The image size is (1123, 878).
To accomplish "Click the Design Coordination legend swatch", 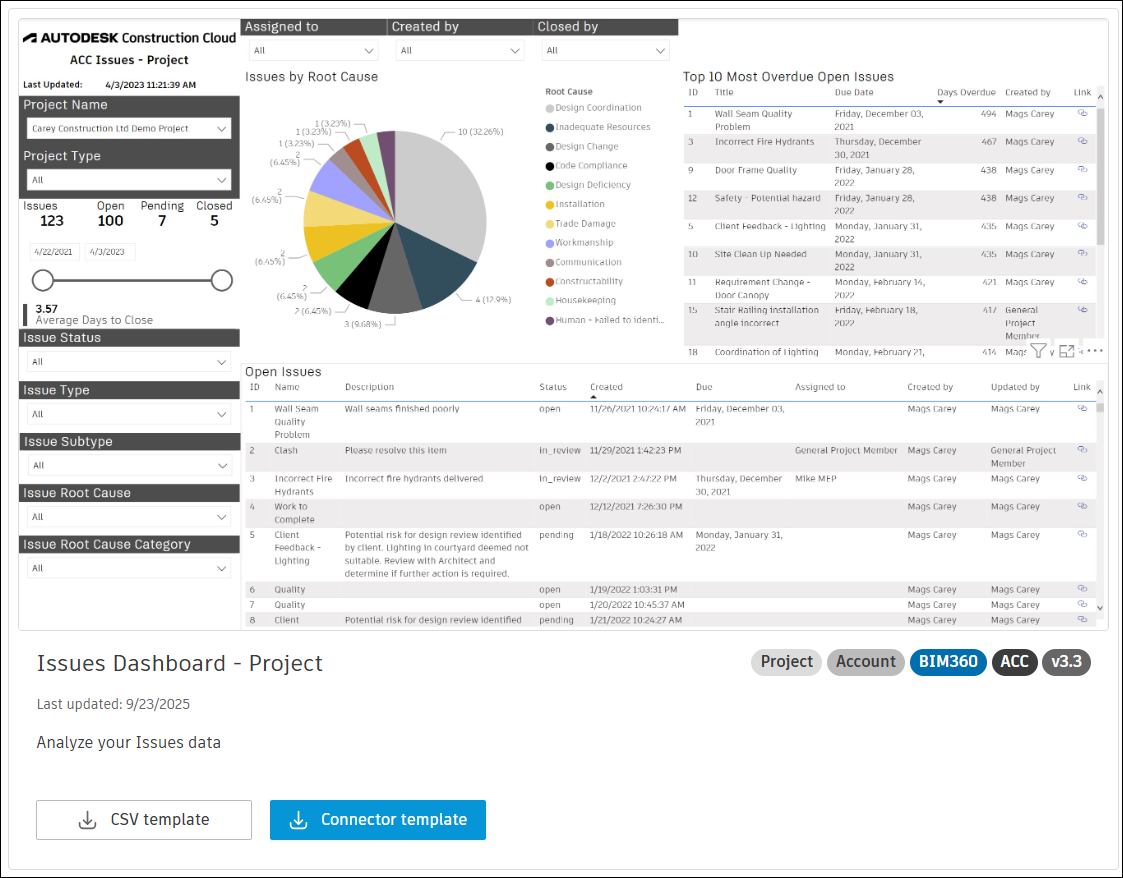I will (549, 108).
